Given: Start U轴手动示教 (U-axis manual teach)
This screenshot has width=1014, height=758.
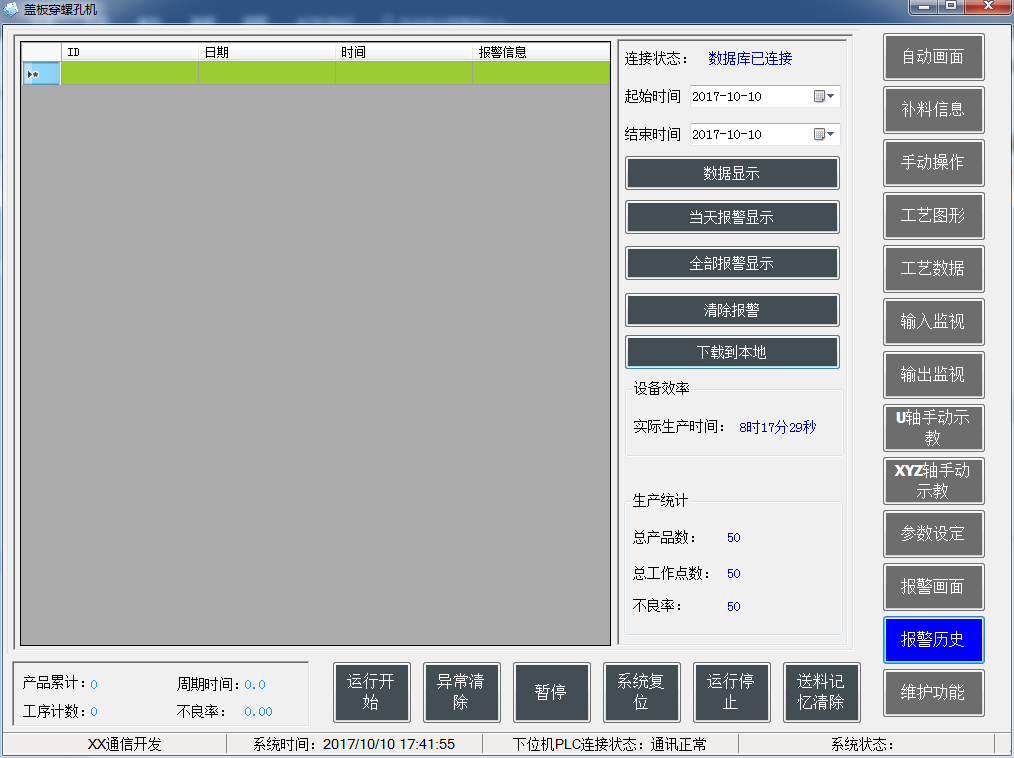Looking at the screenshot, I should click(933, 428).
